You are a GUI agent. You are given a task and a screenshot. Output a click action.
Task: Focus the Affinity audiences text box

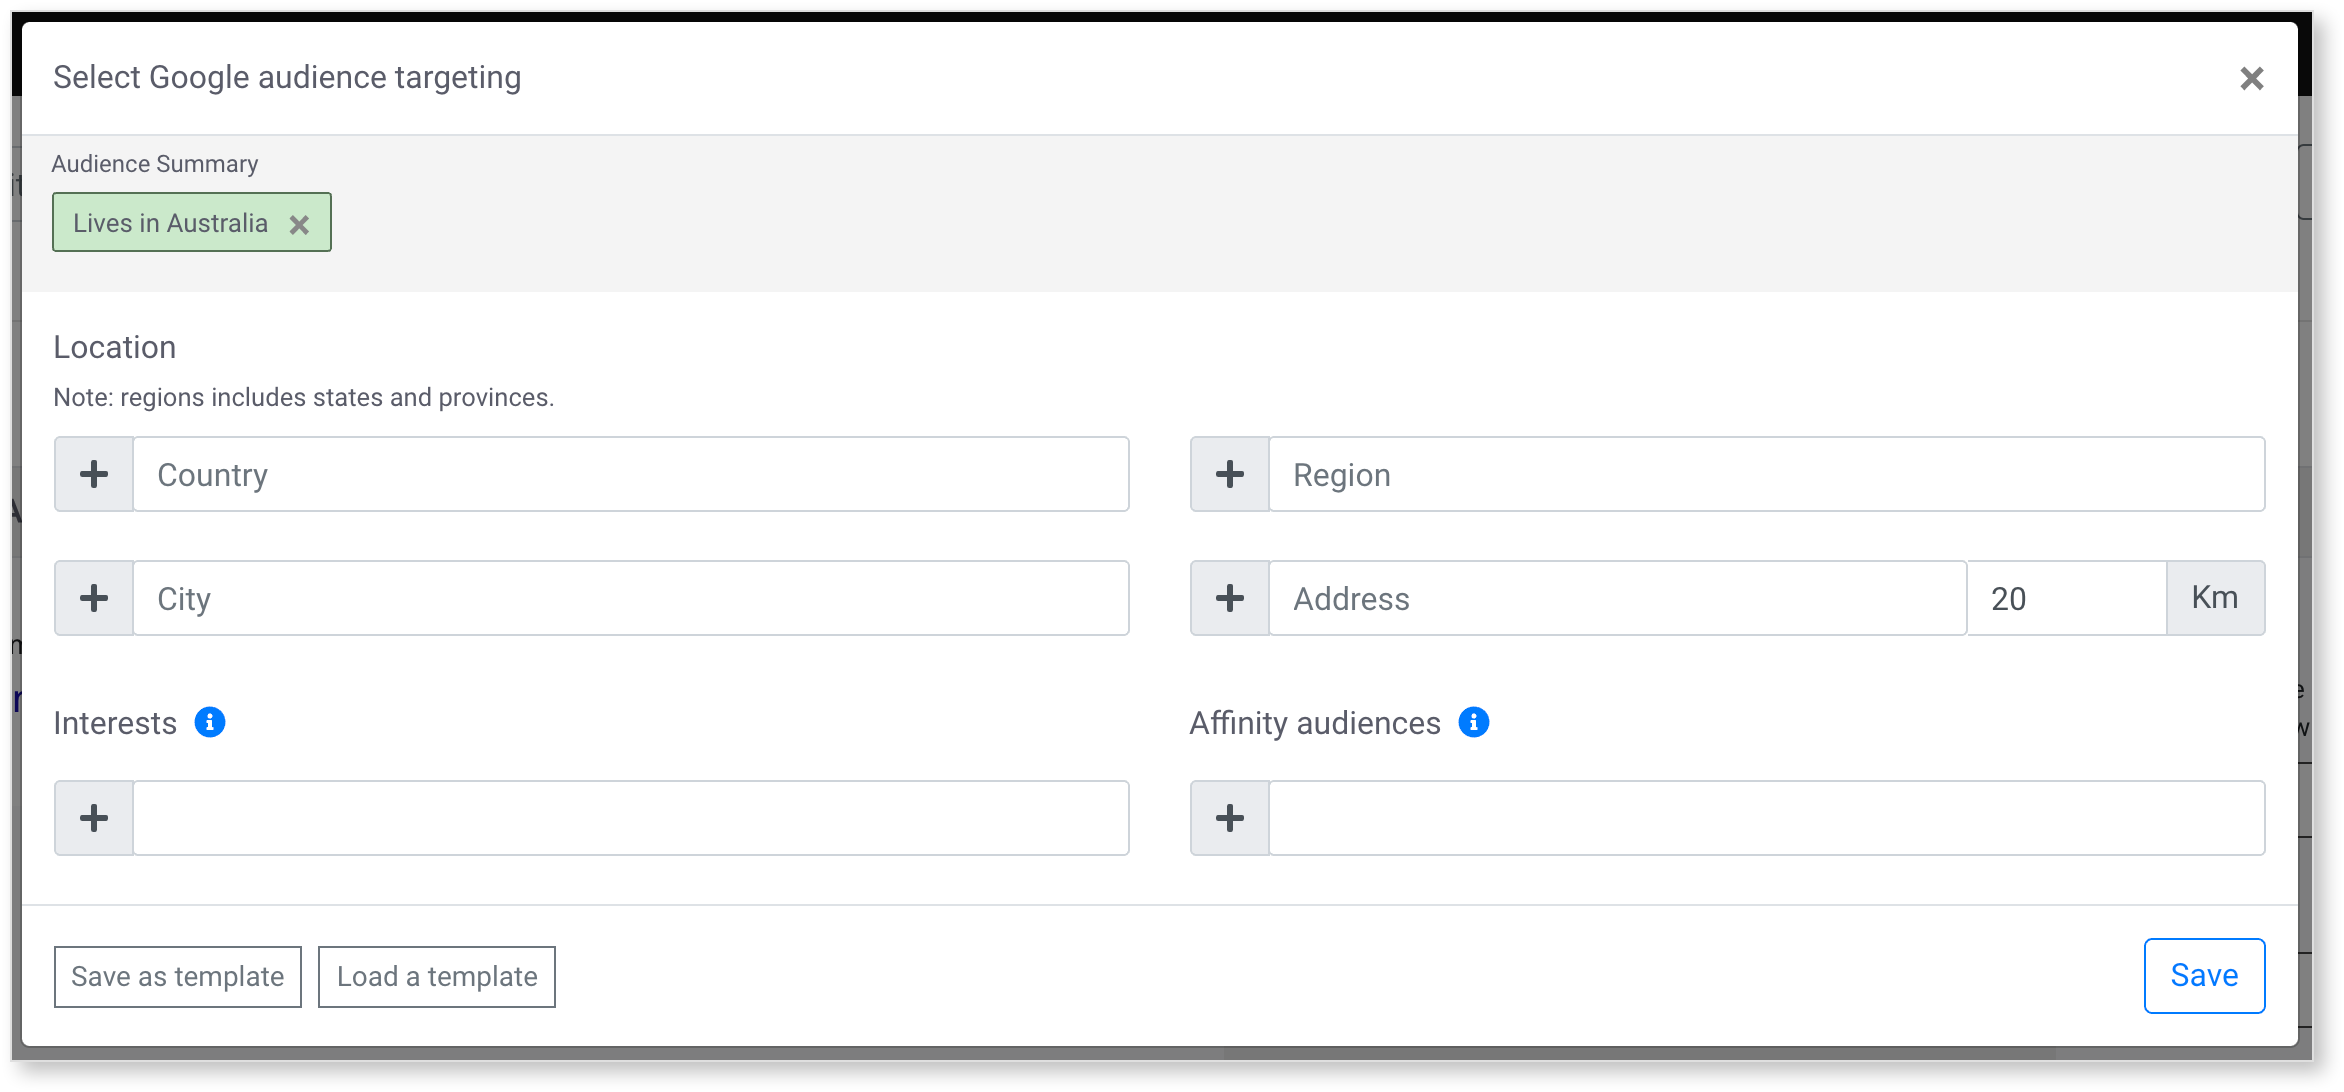point(1767,818)
